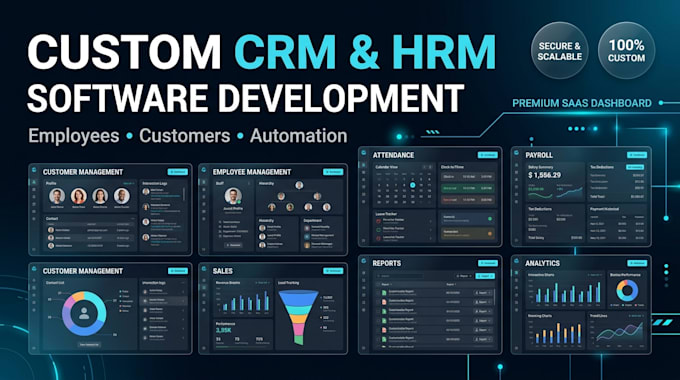Open the export dropdown in the first Reports row
680x380 pixels.
pos(483,293)
